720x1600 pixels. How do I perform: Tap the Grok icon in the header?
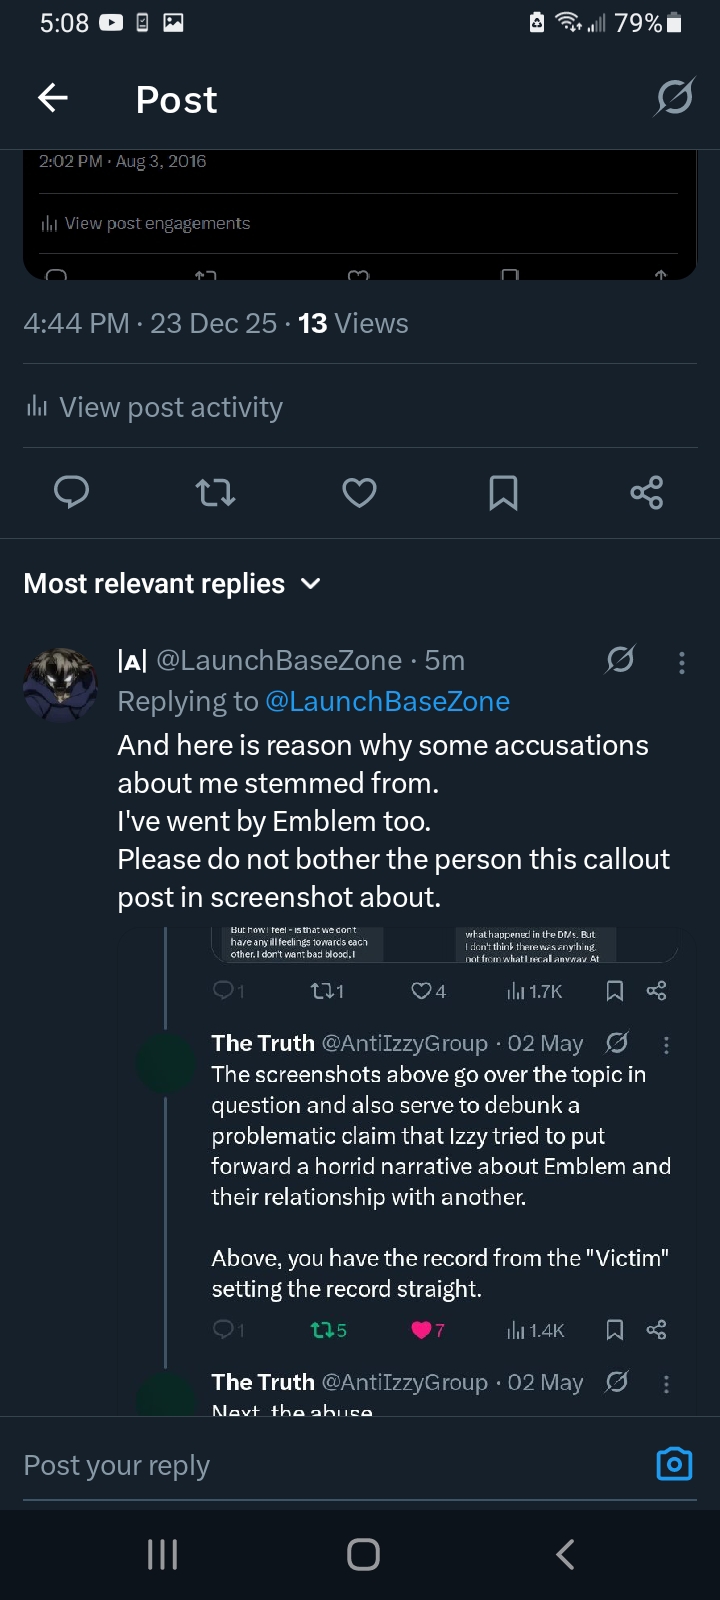[x=674, y=98]
